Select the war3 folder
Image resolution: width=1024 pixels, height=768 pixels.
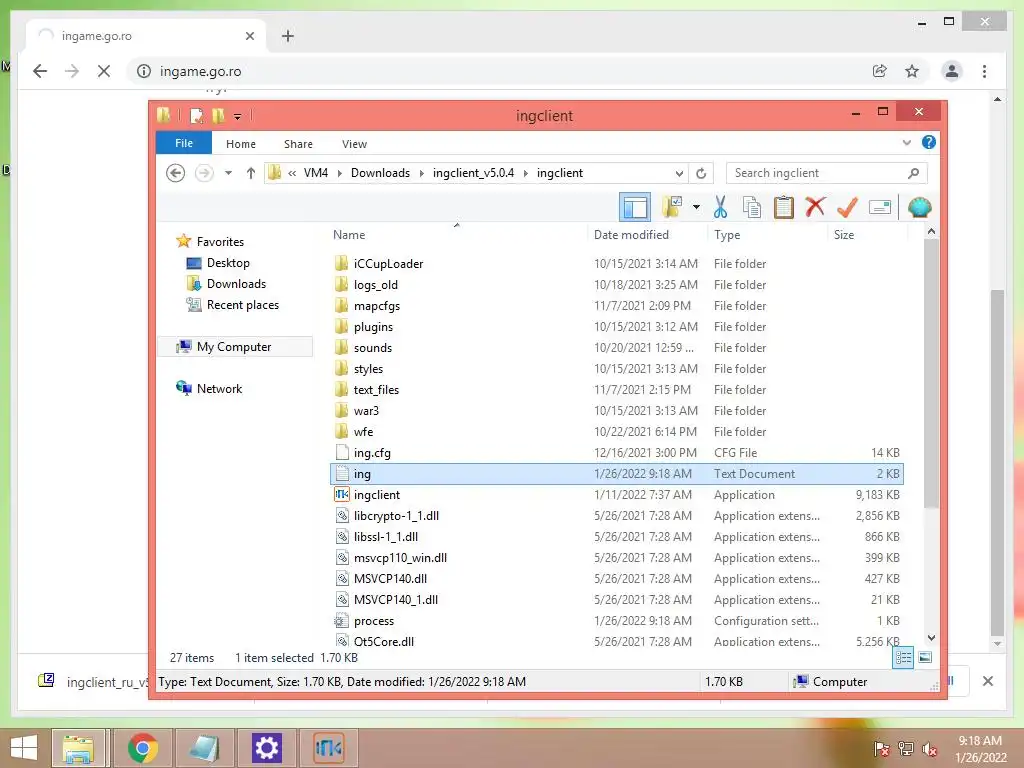(x=616, y=411)
